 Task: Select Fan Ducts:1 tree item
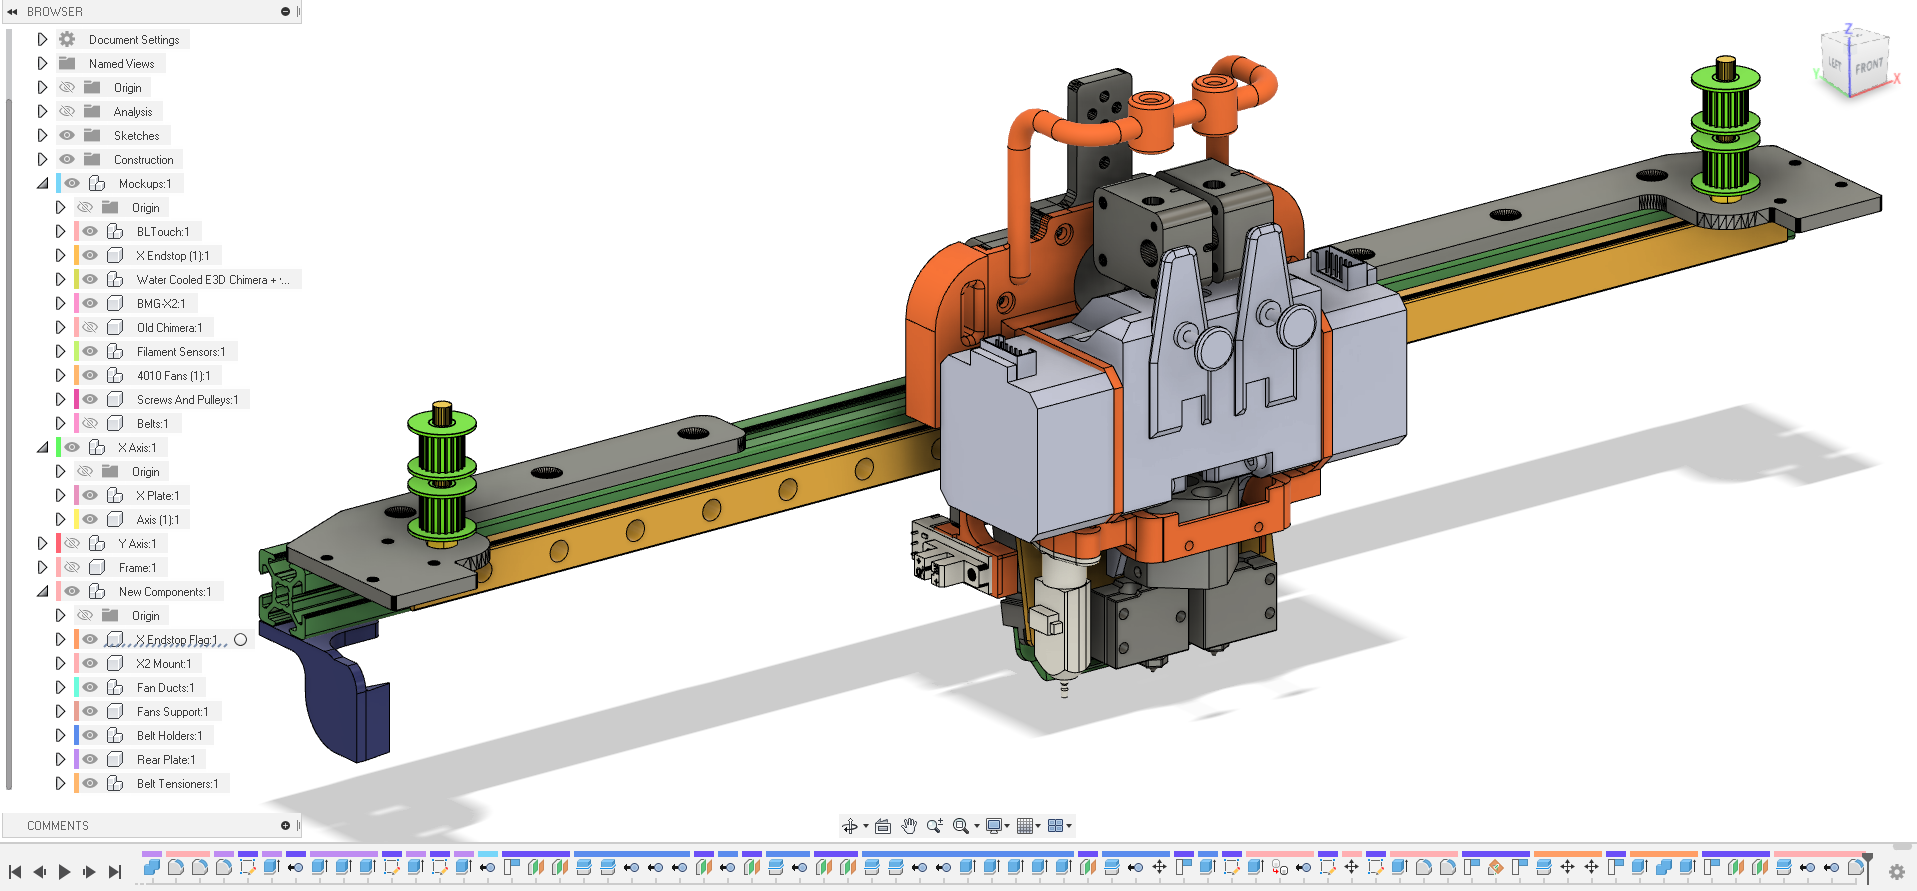coord(166,688)
